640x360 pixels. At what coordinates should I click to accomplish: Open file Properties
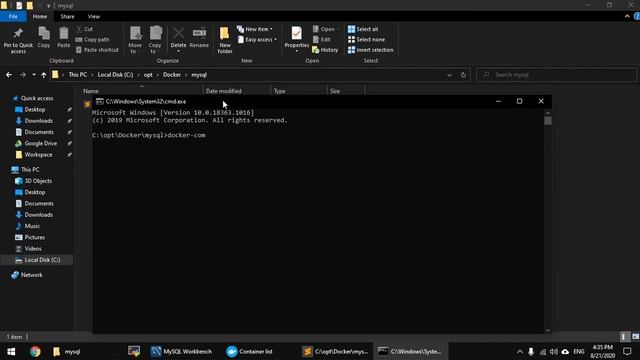point(297,40)
